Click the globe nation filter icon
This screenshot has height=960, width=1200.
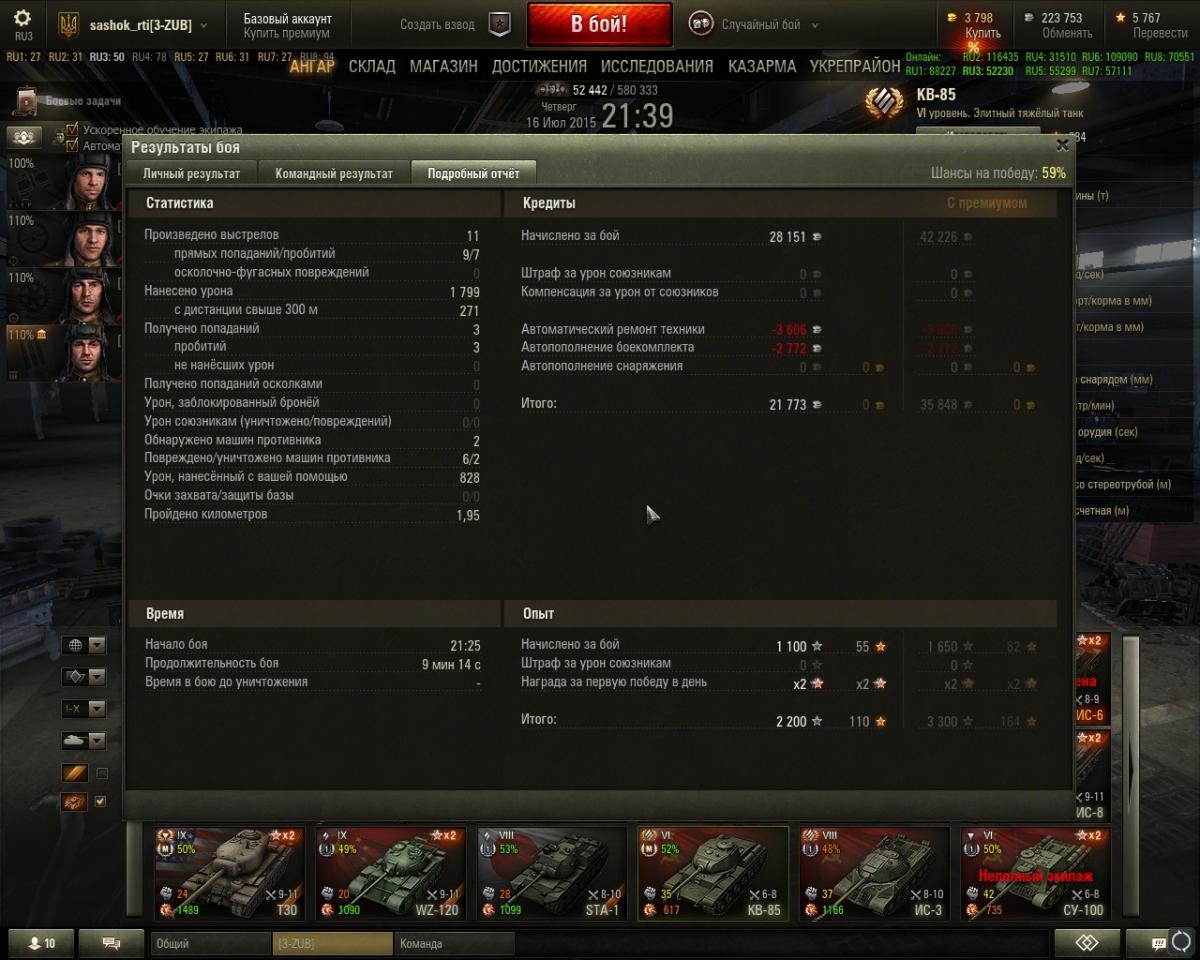click(x=75, y=645)
